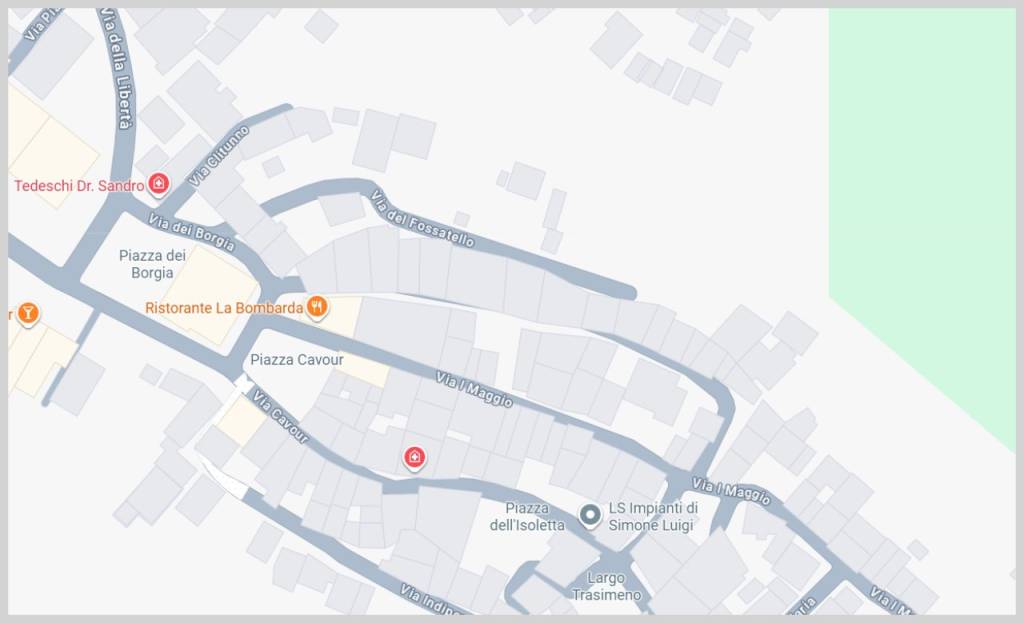1024x623 pixels.
Task: Select the Piazza Cavour label
Action: tap(297, 360)
